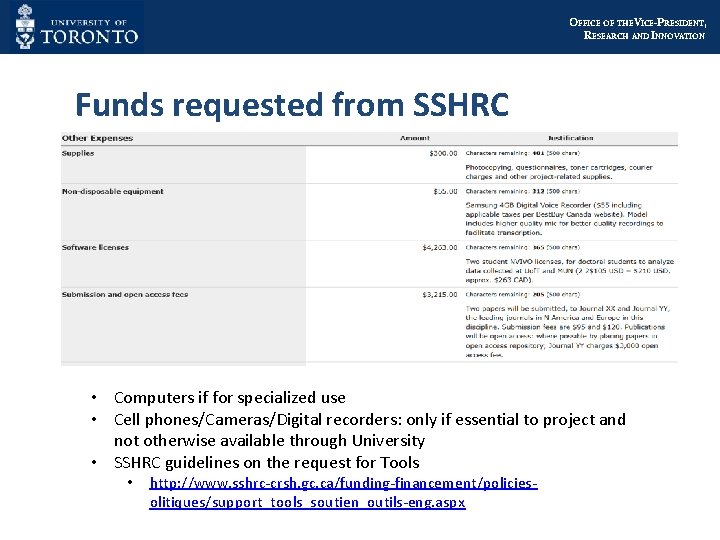720x540 pixels.
Task: Click the Samsung 4GB Digital Voice Recorder justification
Action: click(x=564, y=219)
